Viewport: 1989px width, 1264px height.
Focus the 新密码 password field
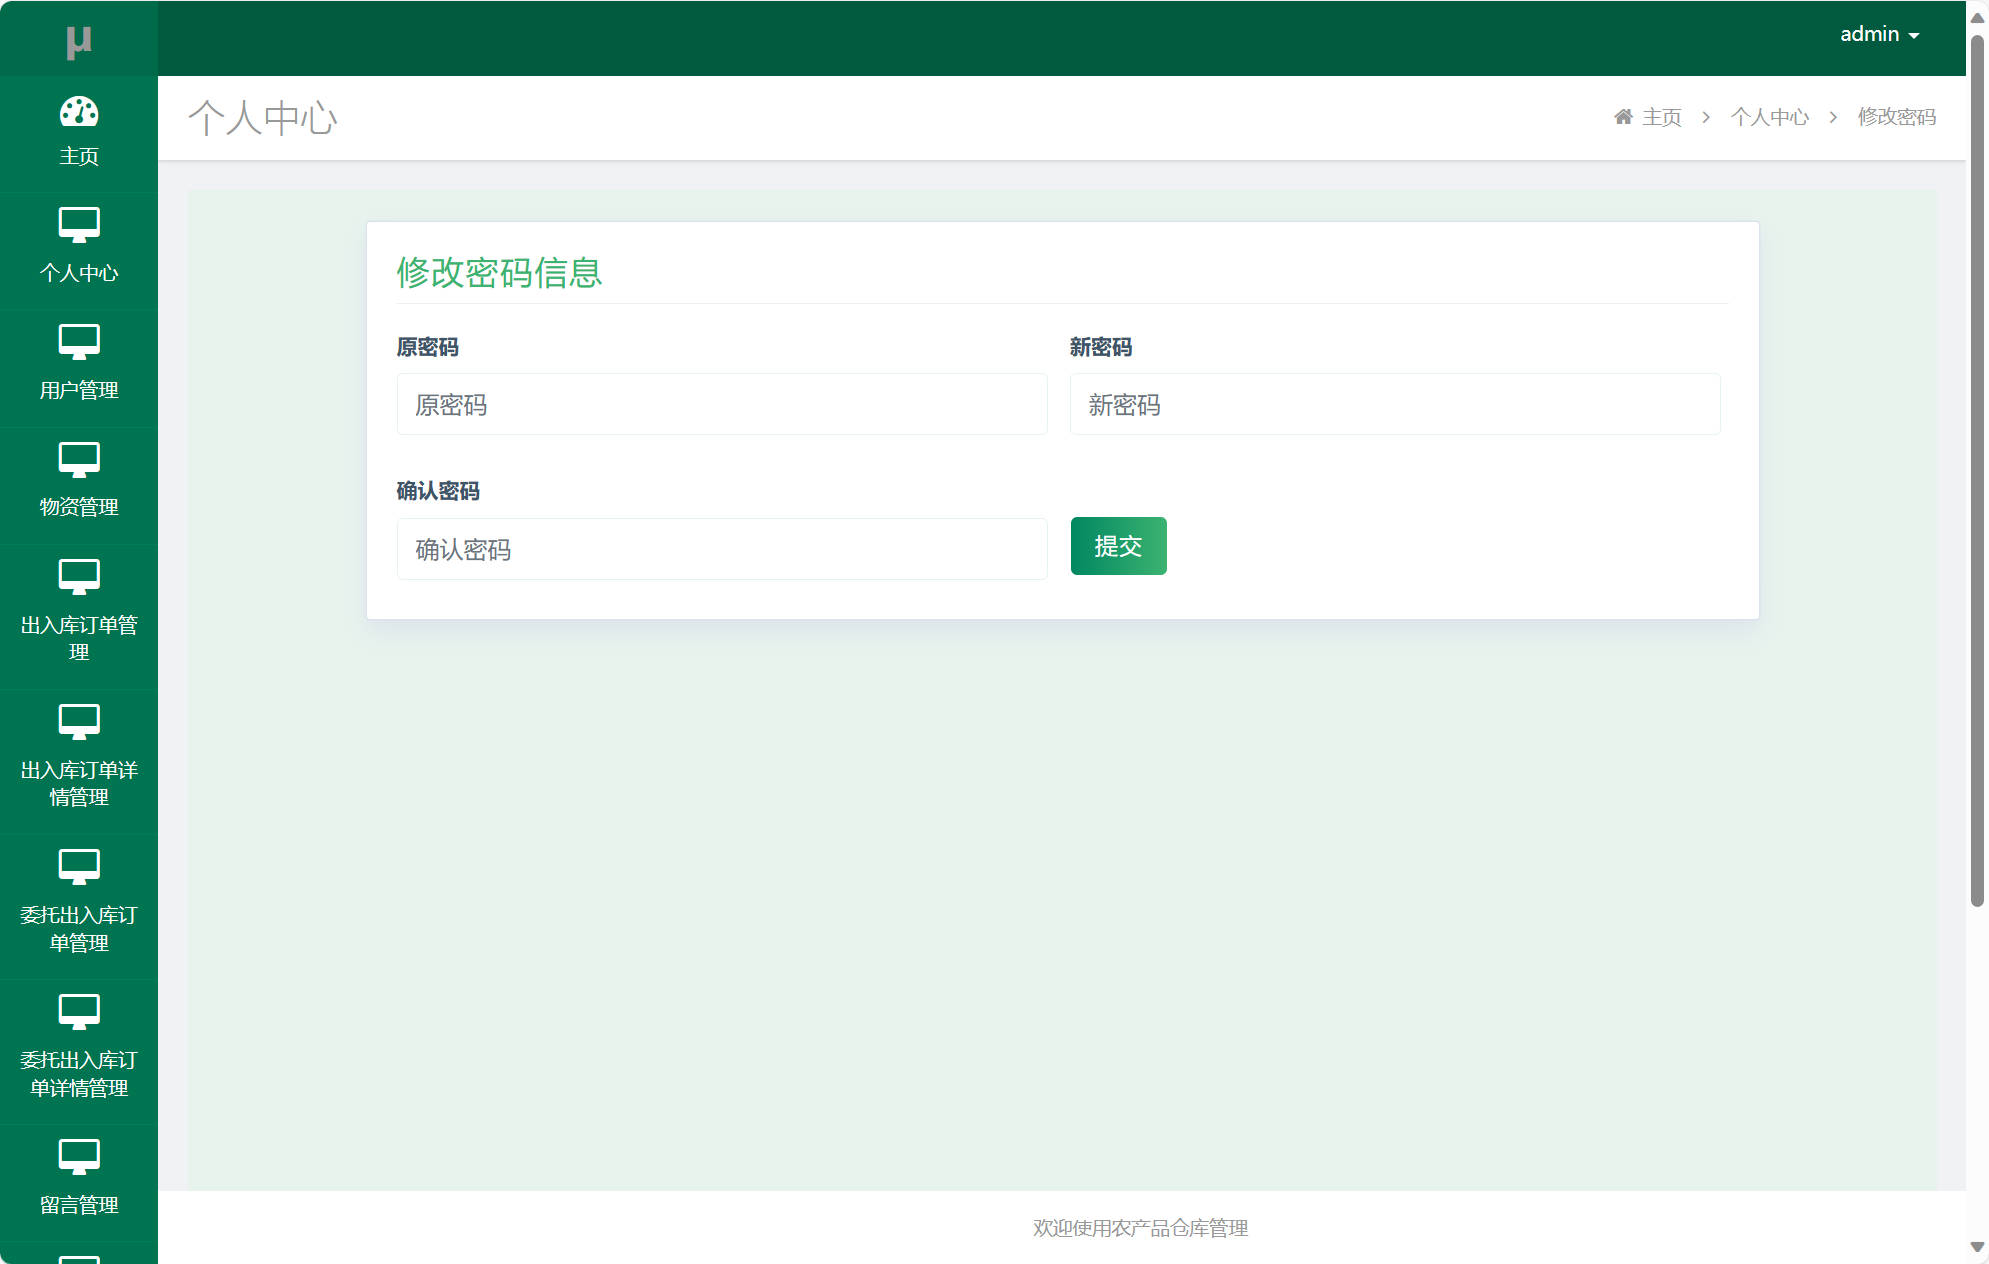(1394, 404)
